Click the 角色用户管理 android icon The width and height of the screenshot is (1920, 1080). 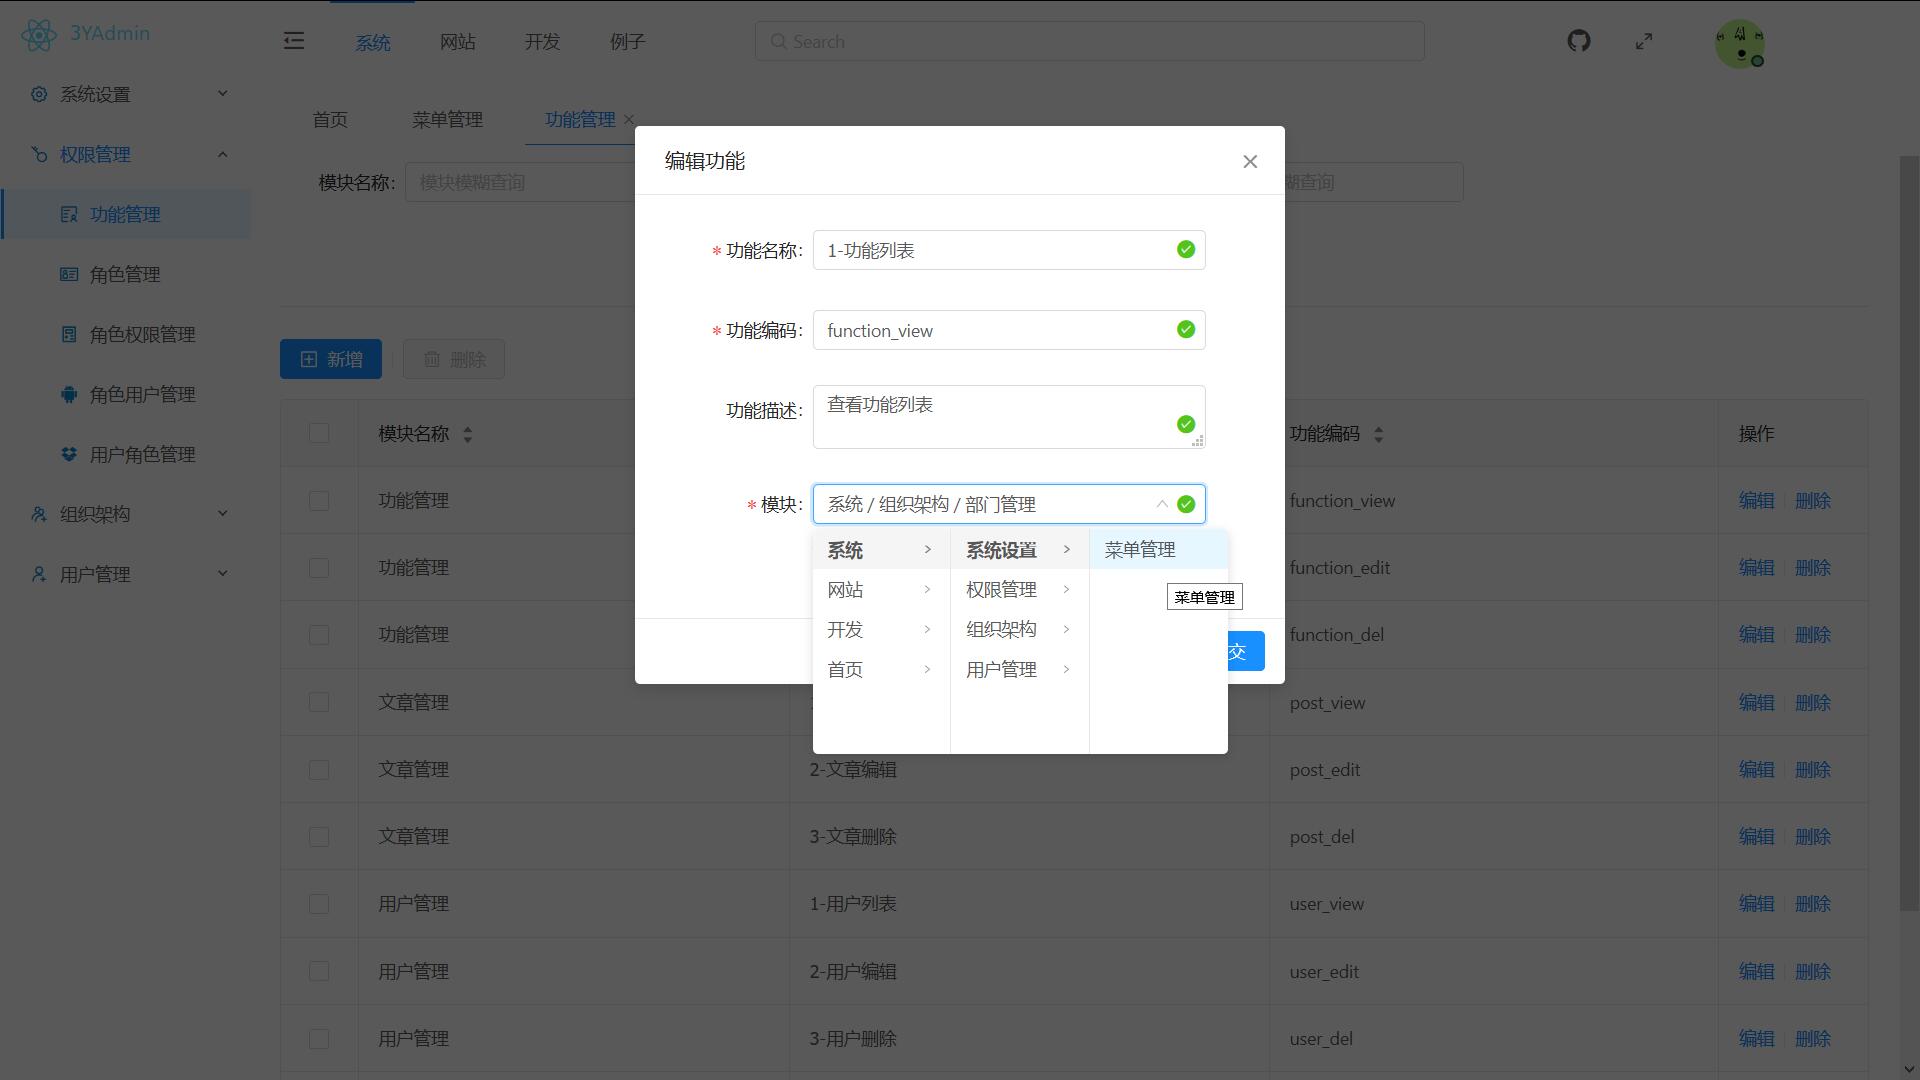click(69, 394)
